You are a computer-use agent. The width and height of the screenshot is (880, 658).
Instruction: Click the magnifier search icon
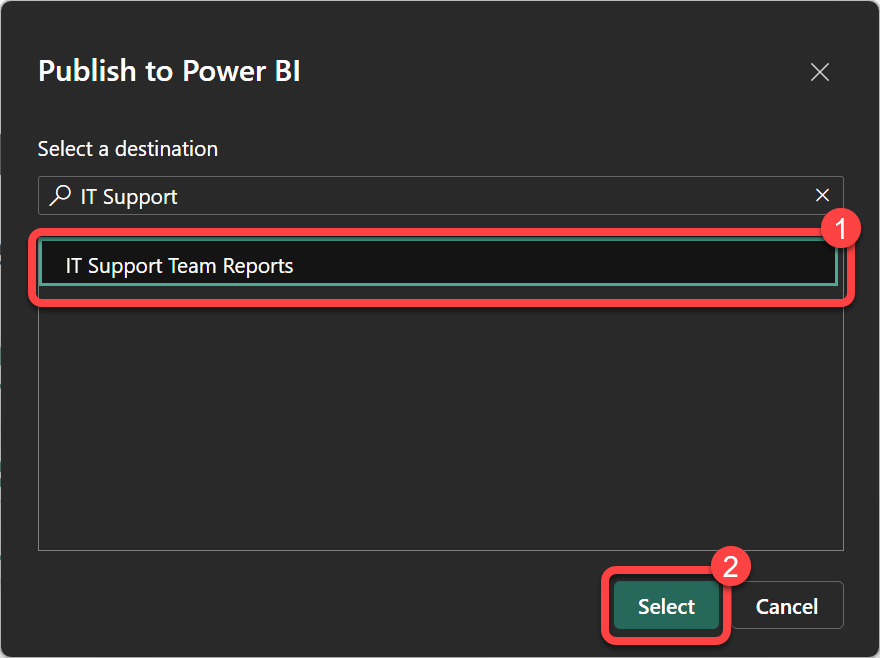(60, 195)
